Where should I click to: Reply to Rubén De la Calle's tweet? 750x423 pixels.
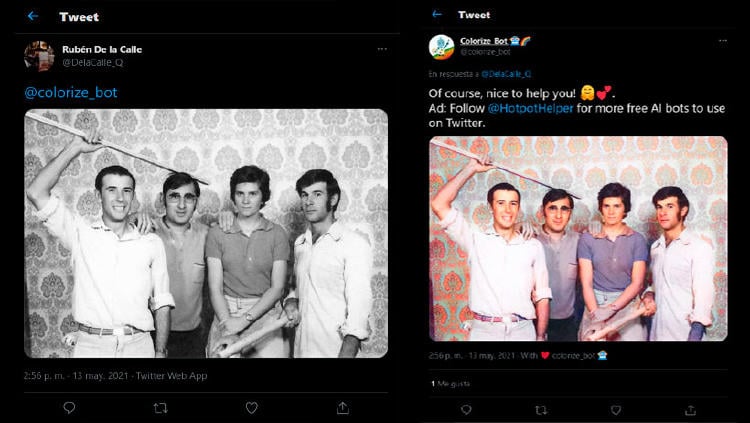[x=69, y=408]
